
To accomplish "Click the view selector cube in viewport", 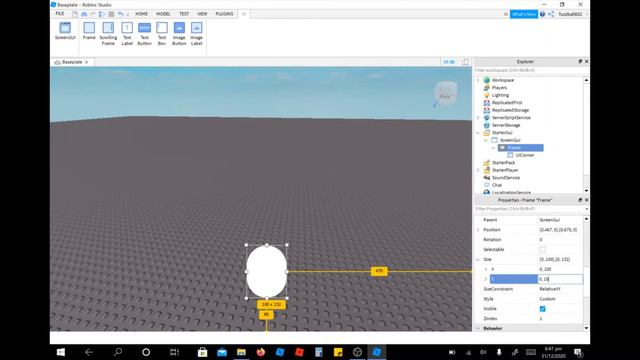I will (445, 93).
